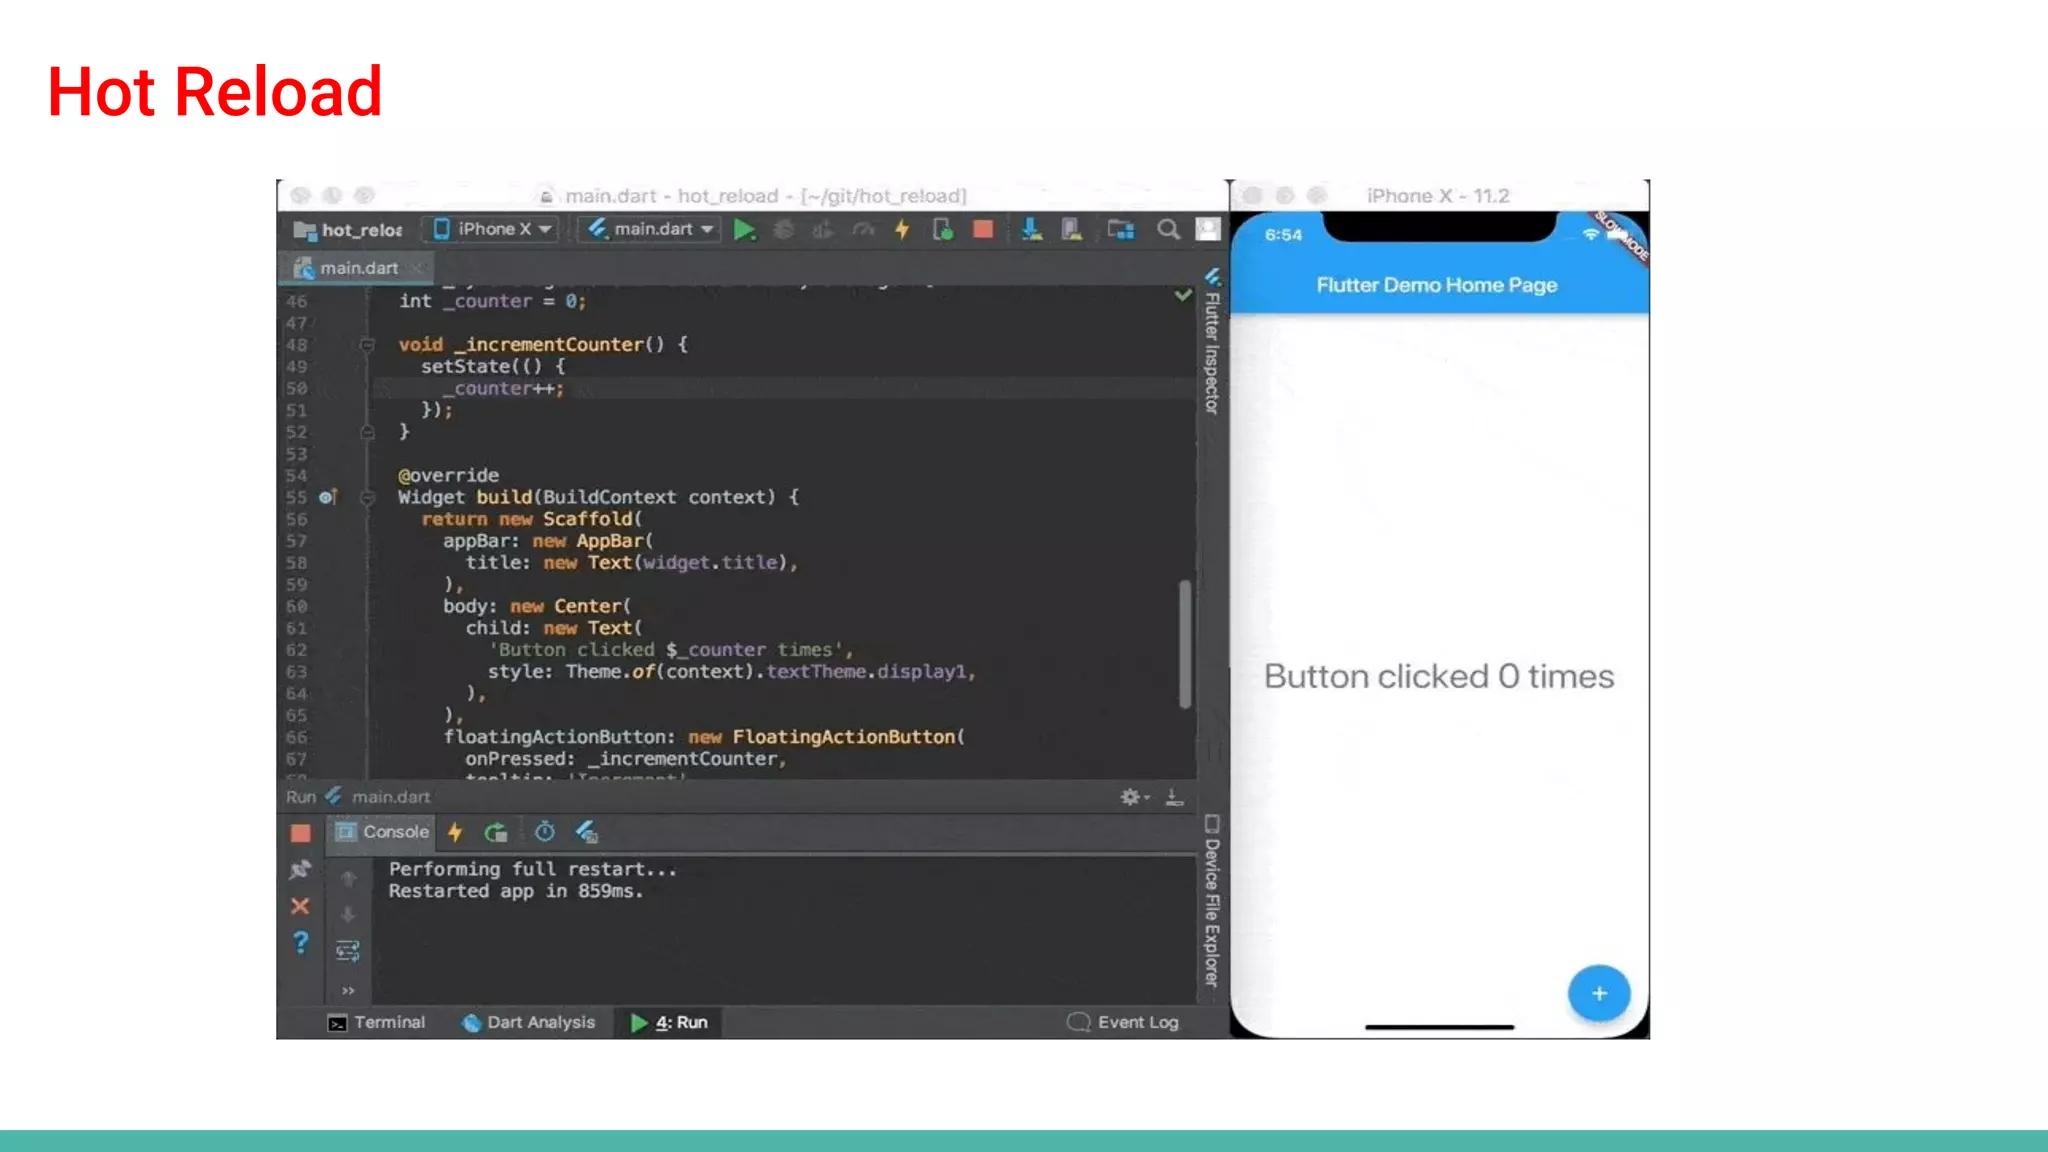Collapse the _incrementCounter method fold marker
This screenshot has height=1152, width=2048.
367,345
